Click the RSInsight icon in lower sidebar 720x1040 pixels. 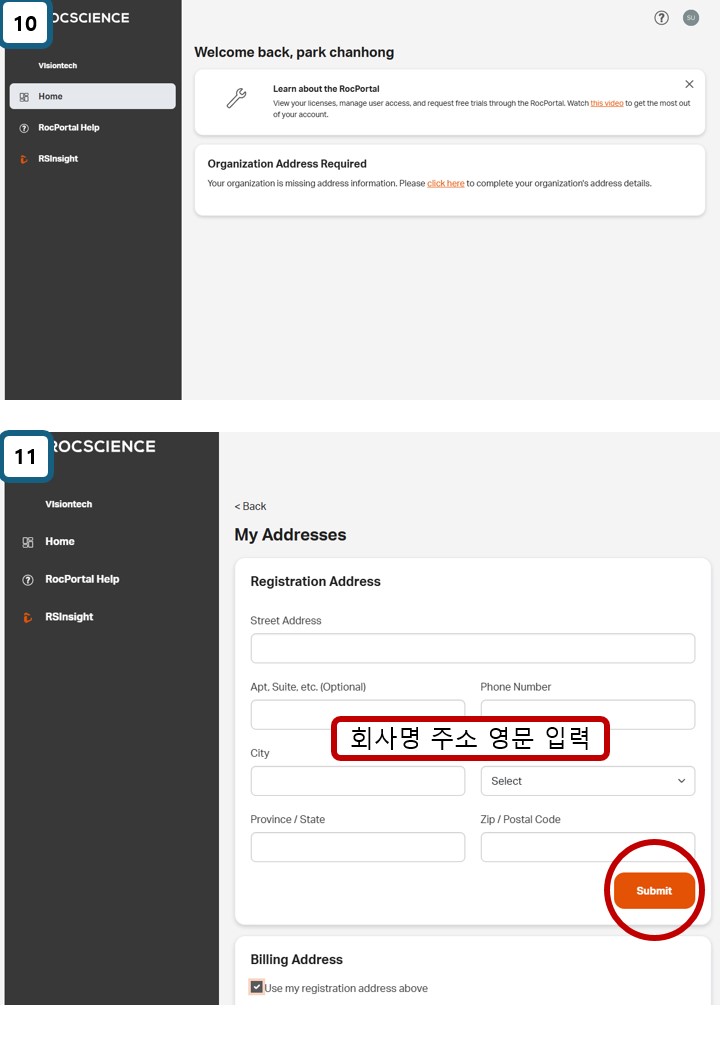coord(27,618)
